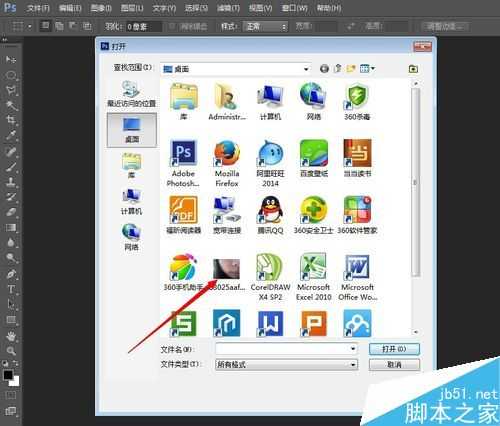Select the Dodge tool
The height and width of the screenshot is (426, 500).
pyautogui.click(x=11, y=258)
